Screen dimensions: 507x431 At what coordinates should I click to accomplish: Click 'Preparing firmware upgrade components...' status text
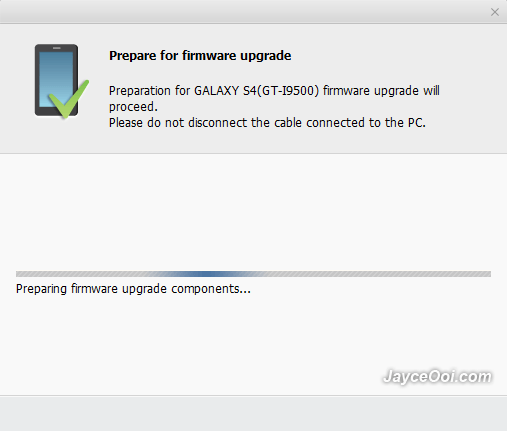(133, 289)
